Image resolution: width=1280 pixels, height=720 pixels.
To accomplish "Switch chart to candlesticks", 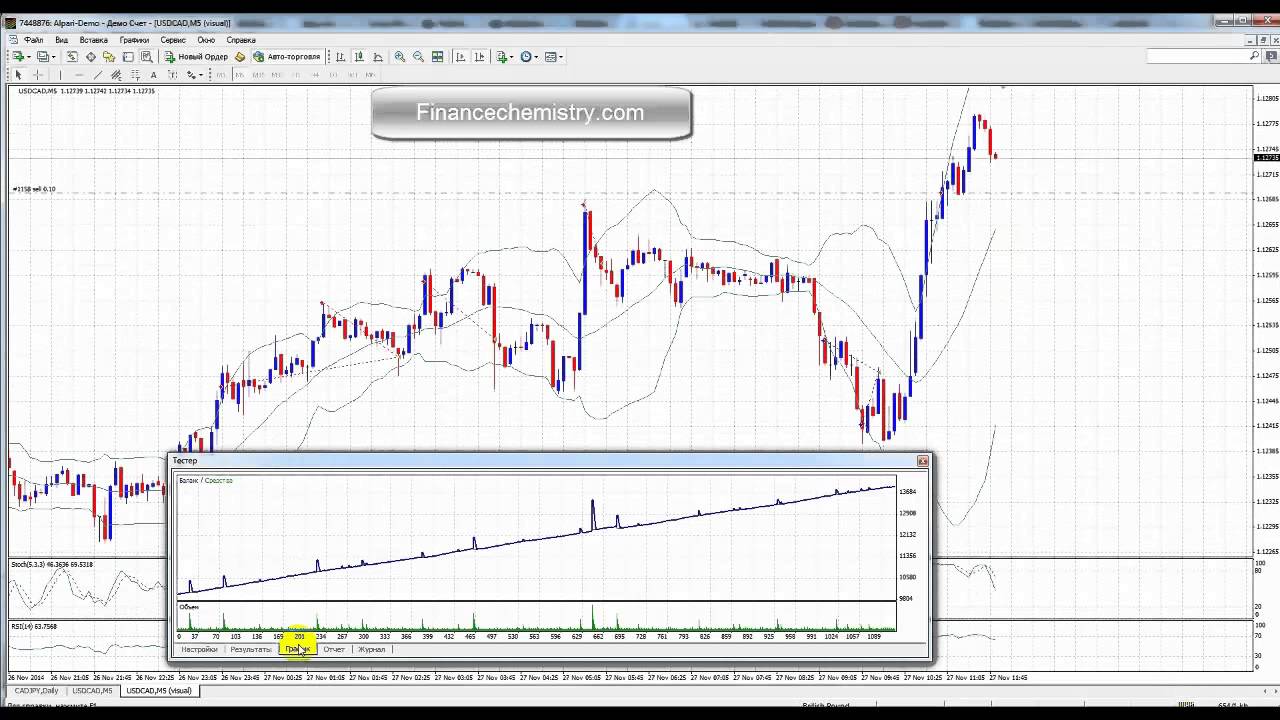I will [359, 57].
